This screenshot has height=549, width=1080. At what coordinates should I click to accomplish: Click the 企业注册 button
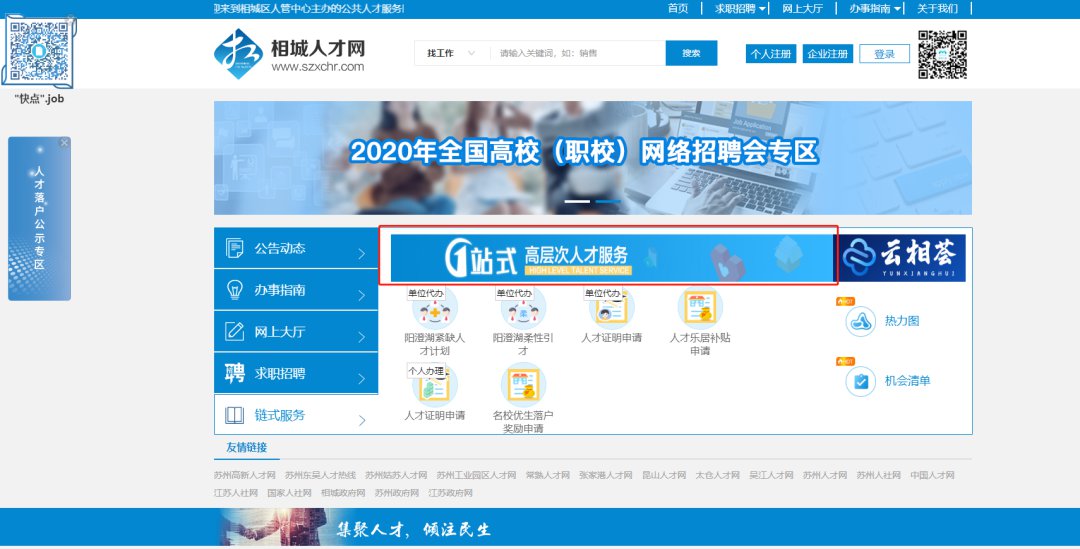[x=828, y=54]
